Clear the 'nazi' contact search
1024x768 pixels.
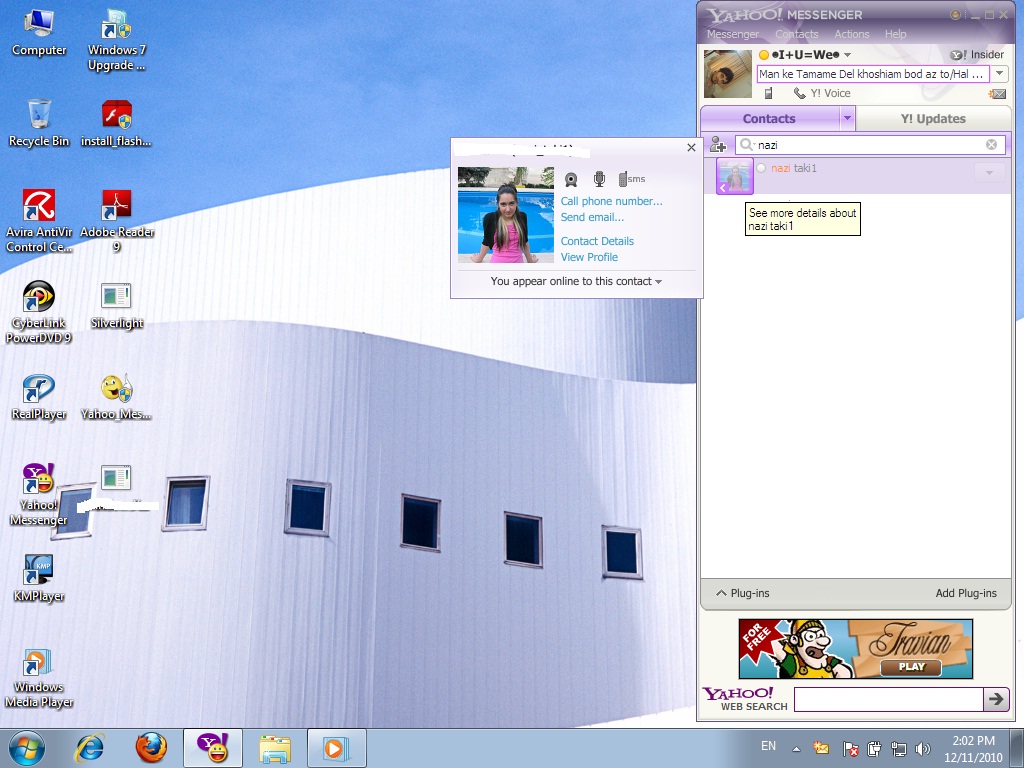pyautogui.click(x=991, y=144)
